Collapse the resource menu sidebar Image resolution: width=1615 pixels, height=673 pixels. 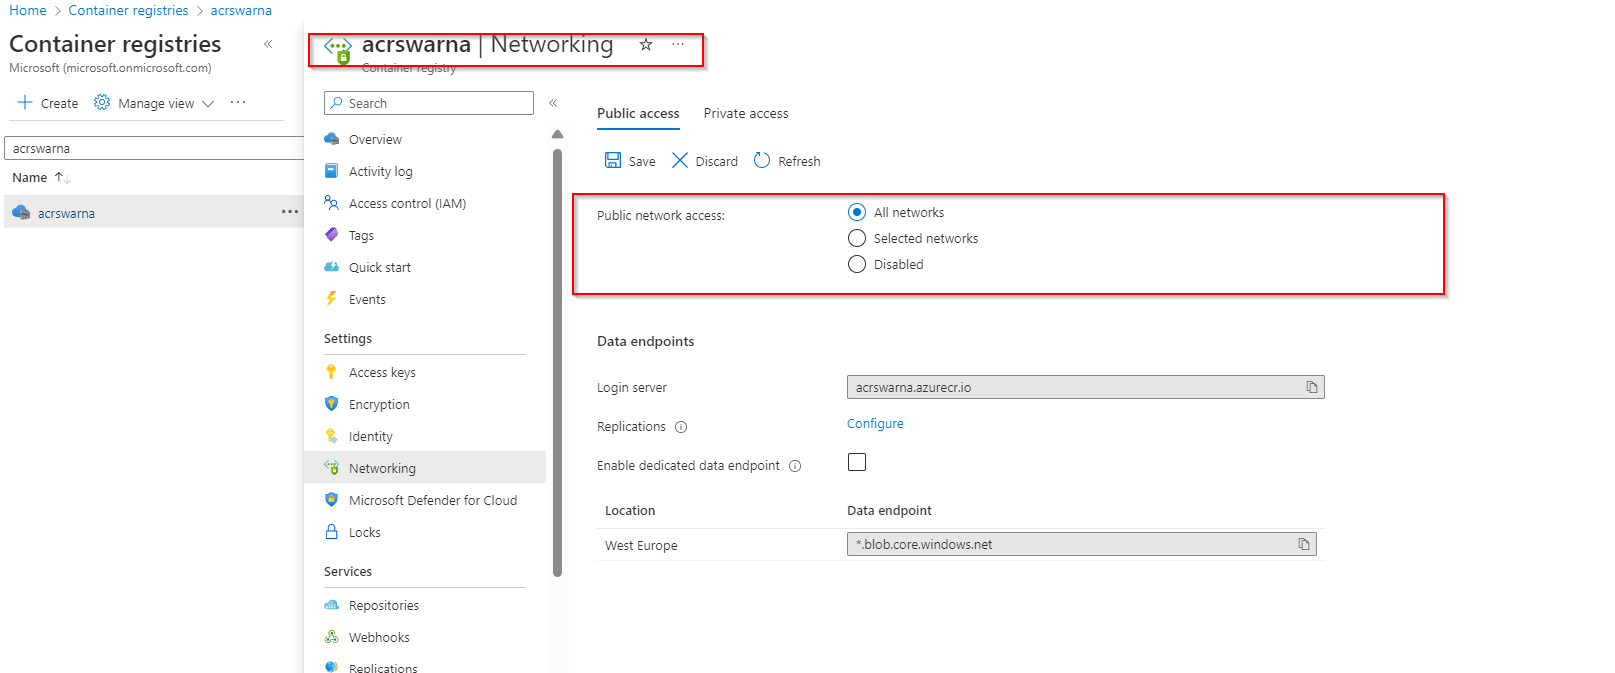pyautogui.click(x=553, y=103)
